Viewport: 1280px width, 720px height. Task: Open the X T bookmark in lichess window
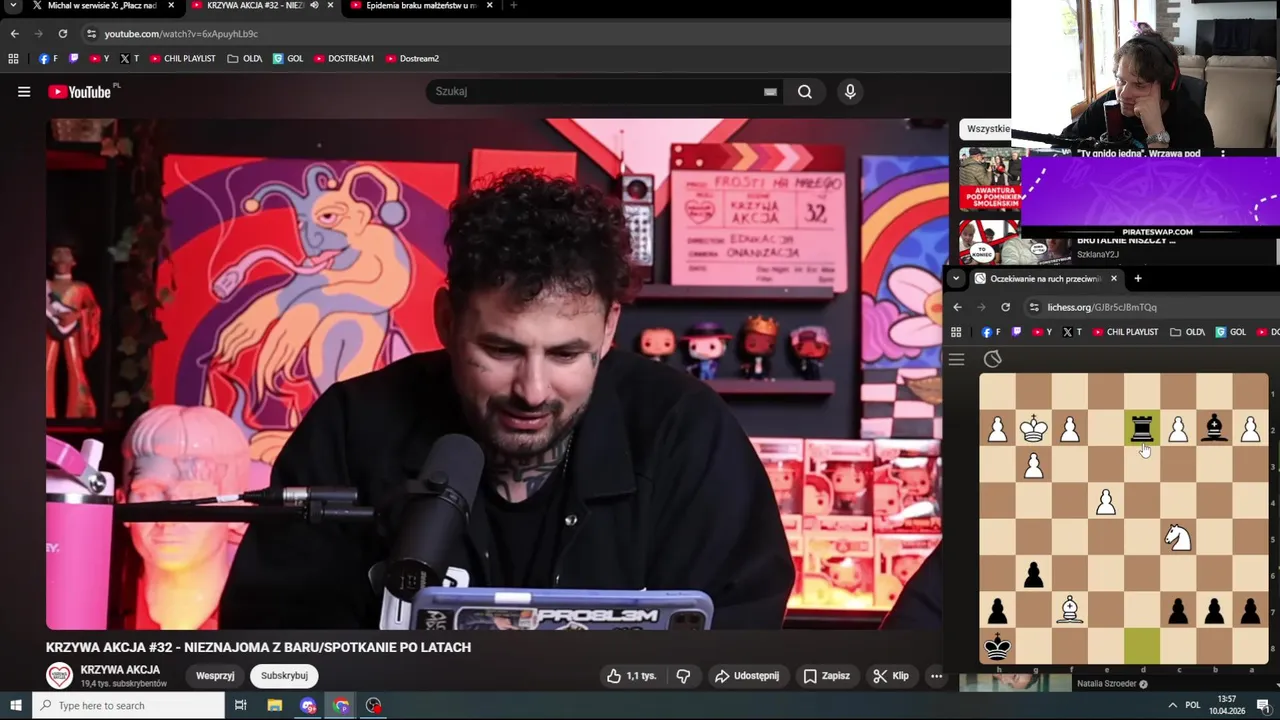point(1073,332)
